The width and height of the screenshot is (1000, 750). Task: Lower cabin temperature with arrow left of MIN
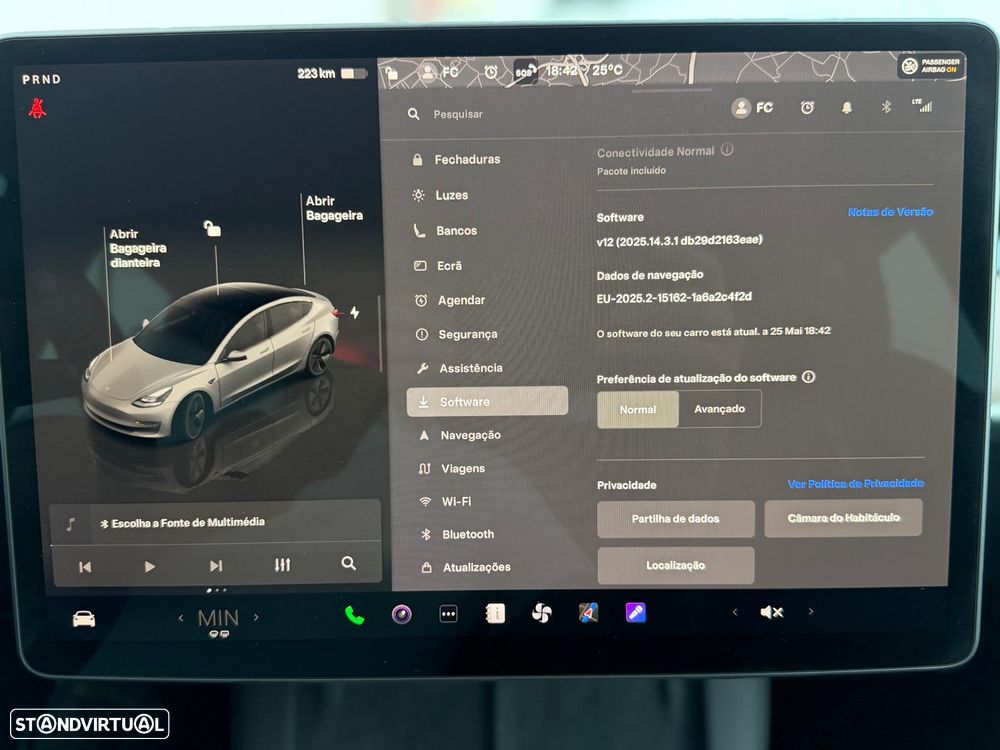(181, 618)
